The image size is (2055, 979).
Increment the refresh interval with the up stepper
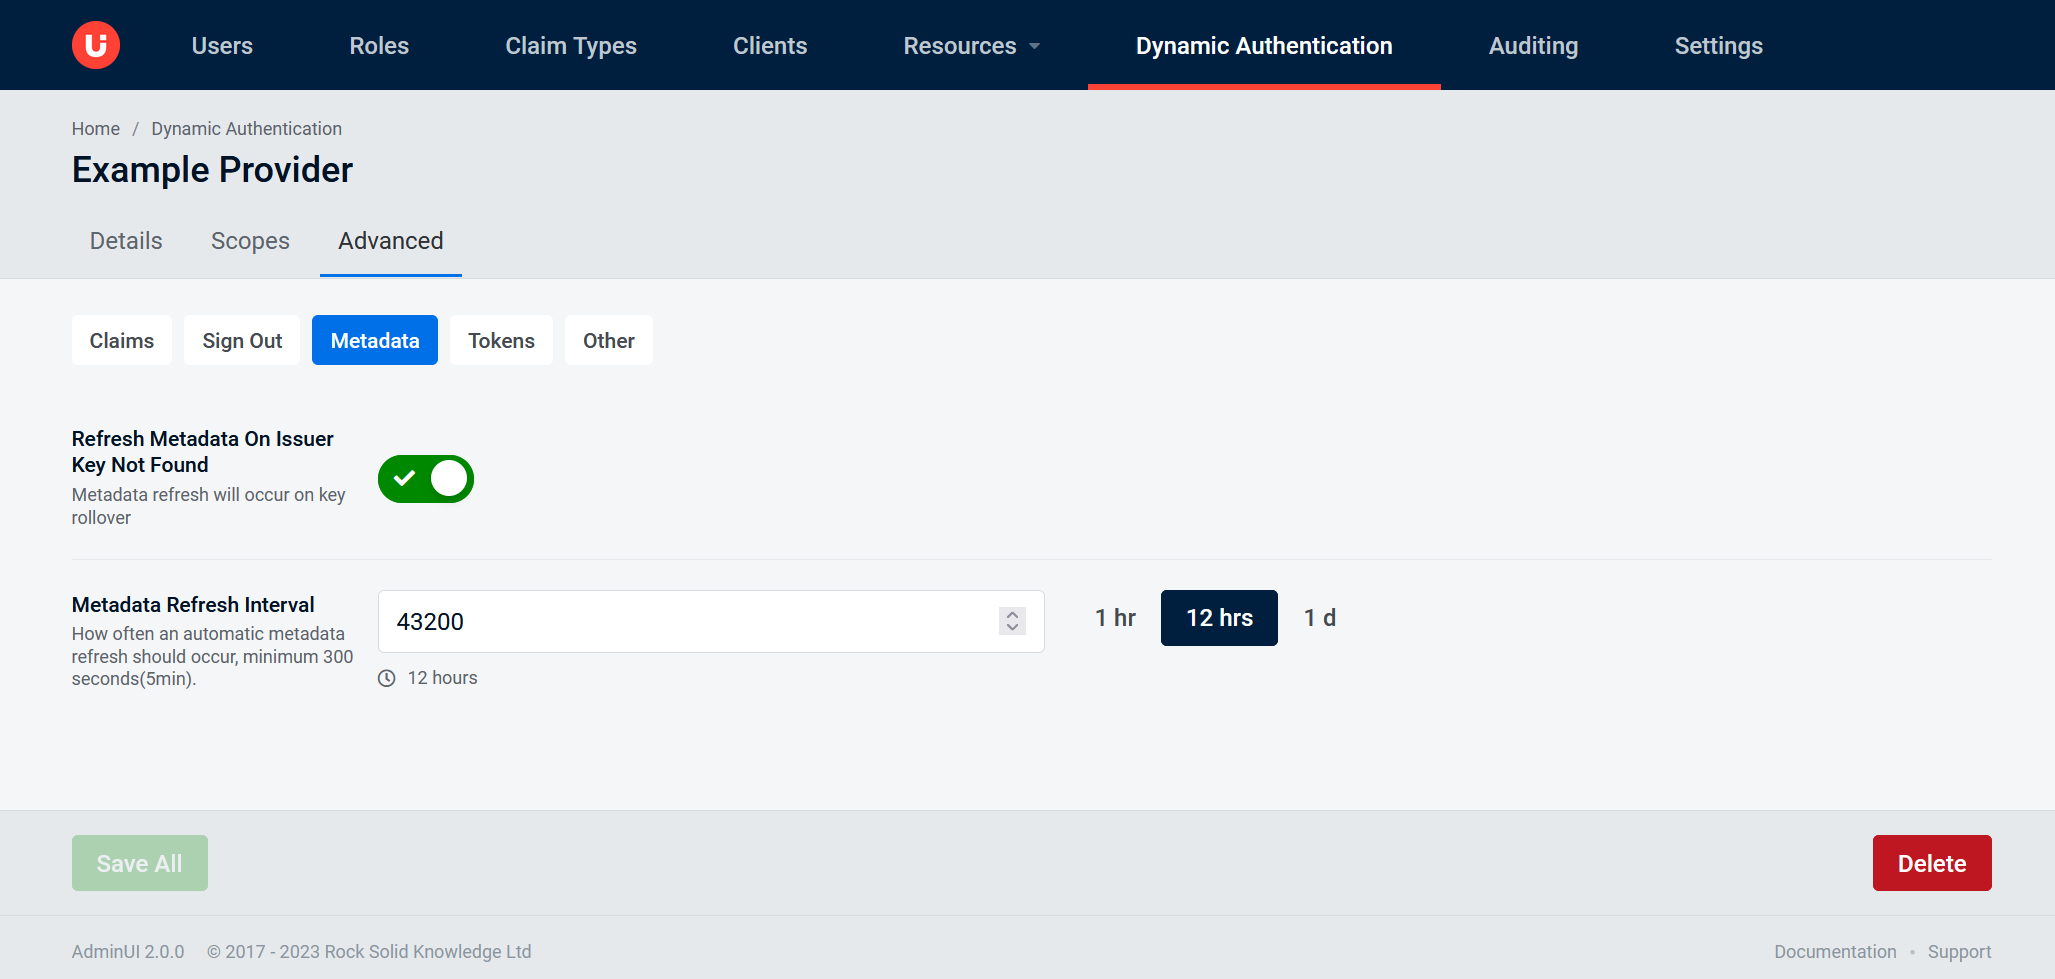pyautogui.click(x=1011, y=613)
